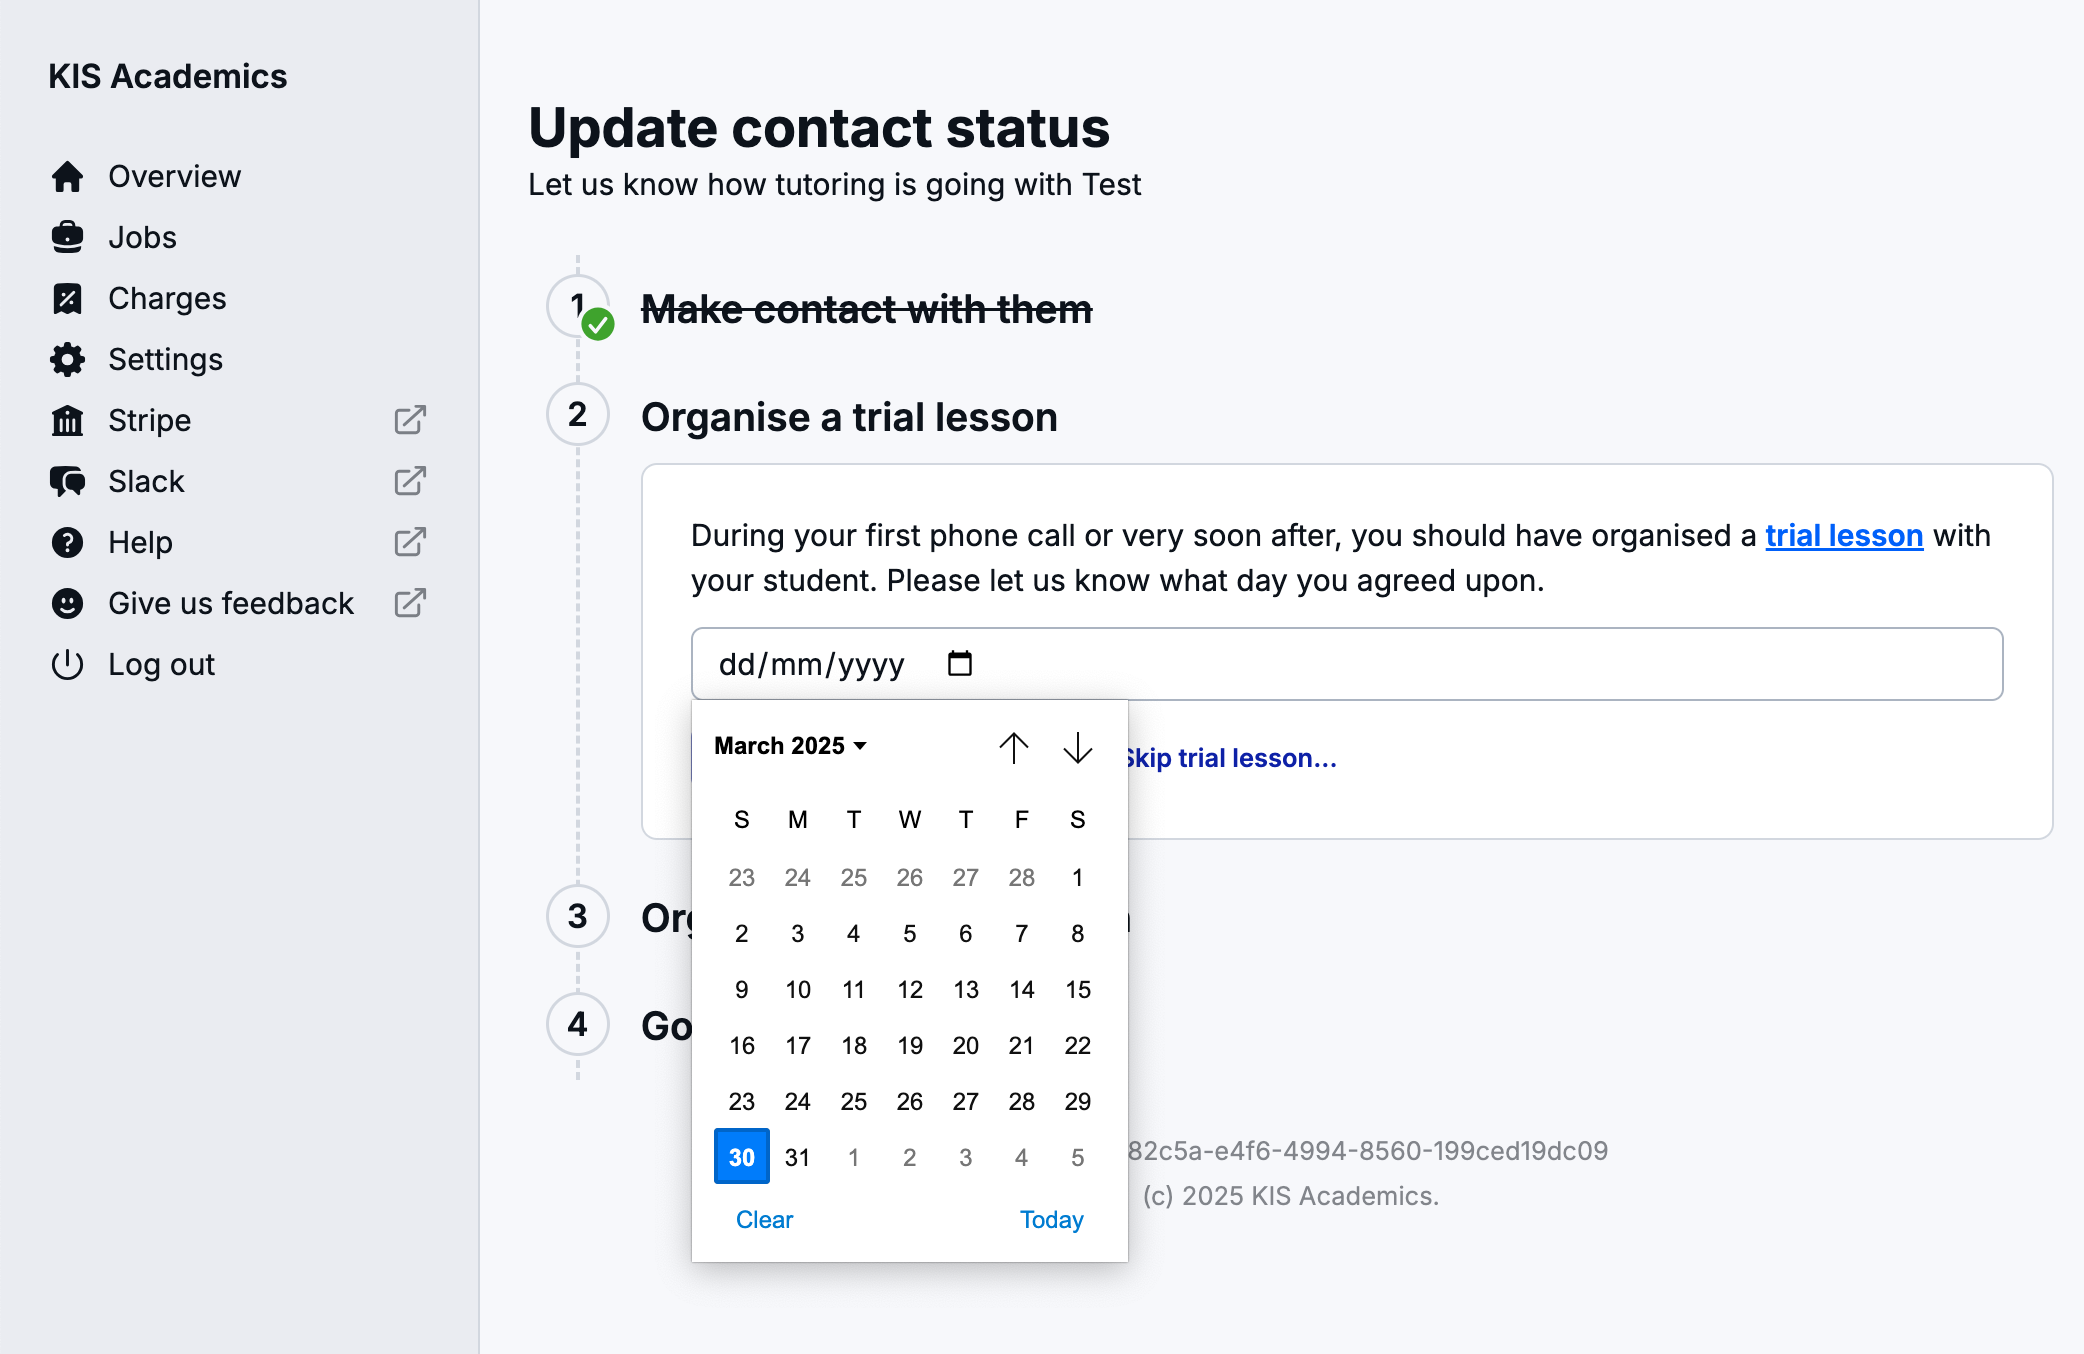The width and height of the screenshot is (2084, 1354).
Task: Open the trial lesson hyperlink
Action: [x=1843, y=536]
